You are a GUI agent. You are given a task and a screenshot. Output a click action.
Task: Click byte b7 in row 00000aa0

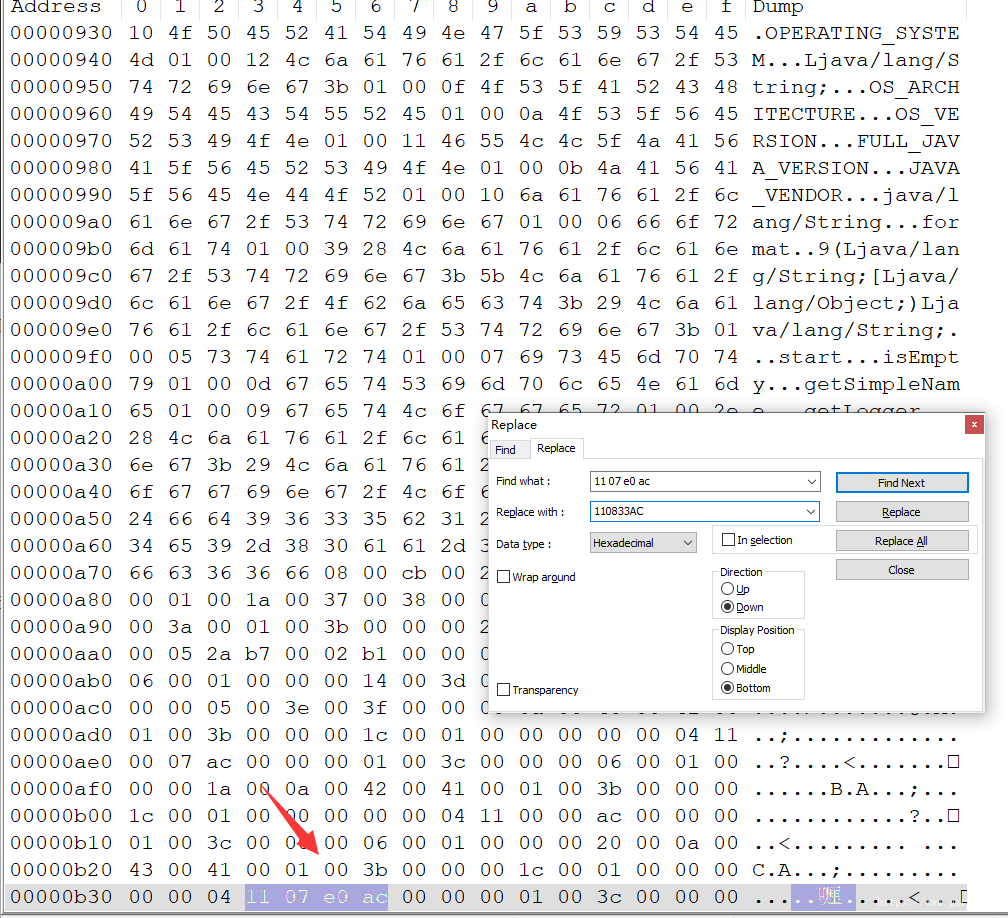258,654
